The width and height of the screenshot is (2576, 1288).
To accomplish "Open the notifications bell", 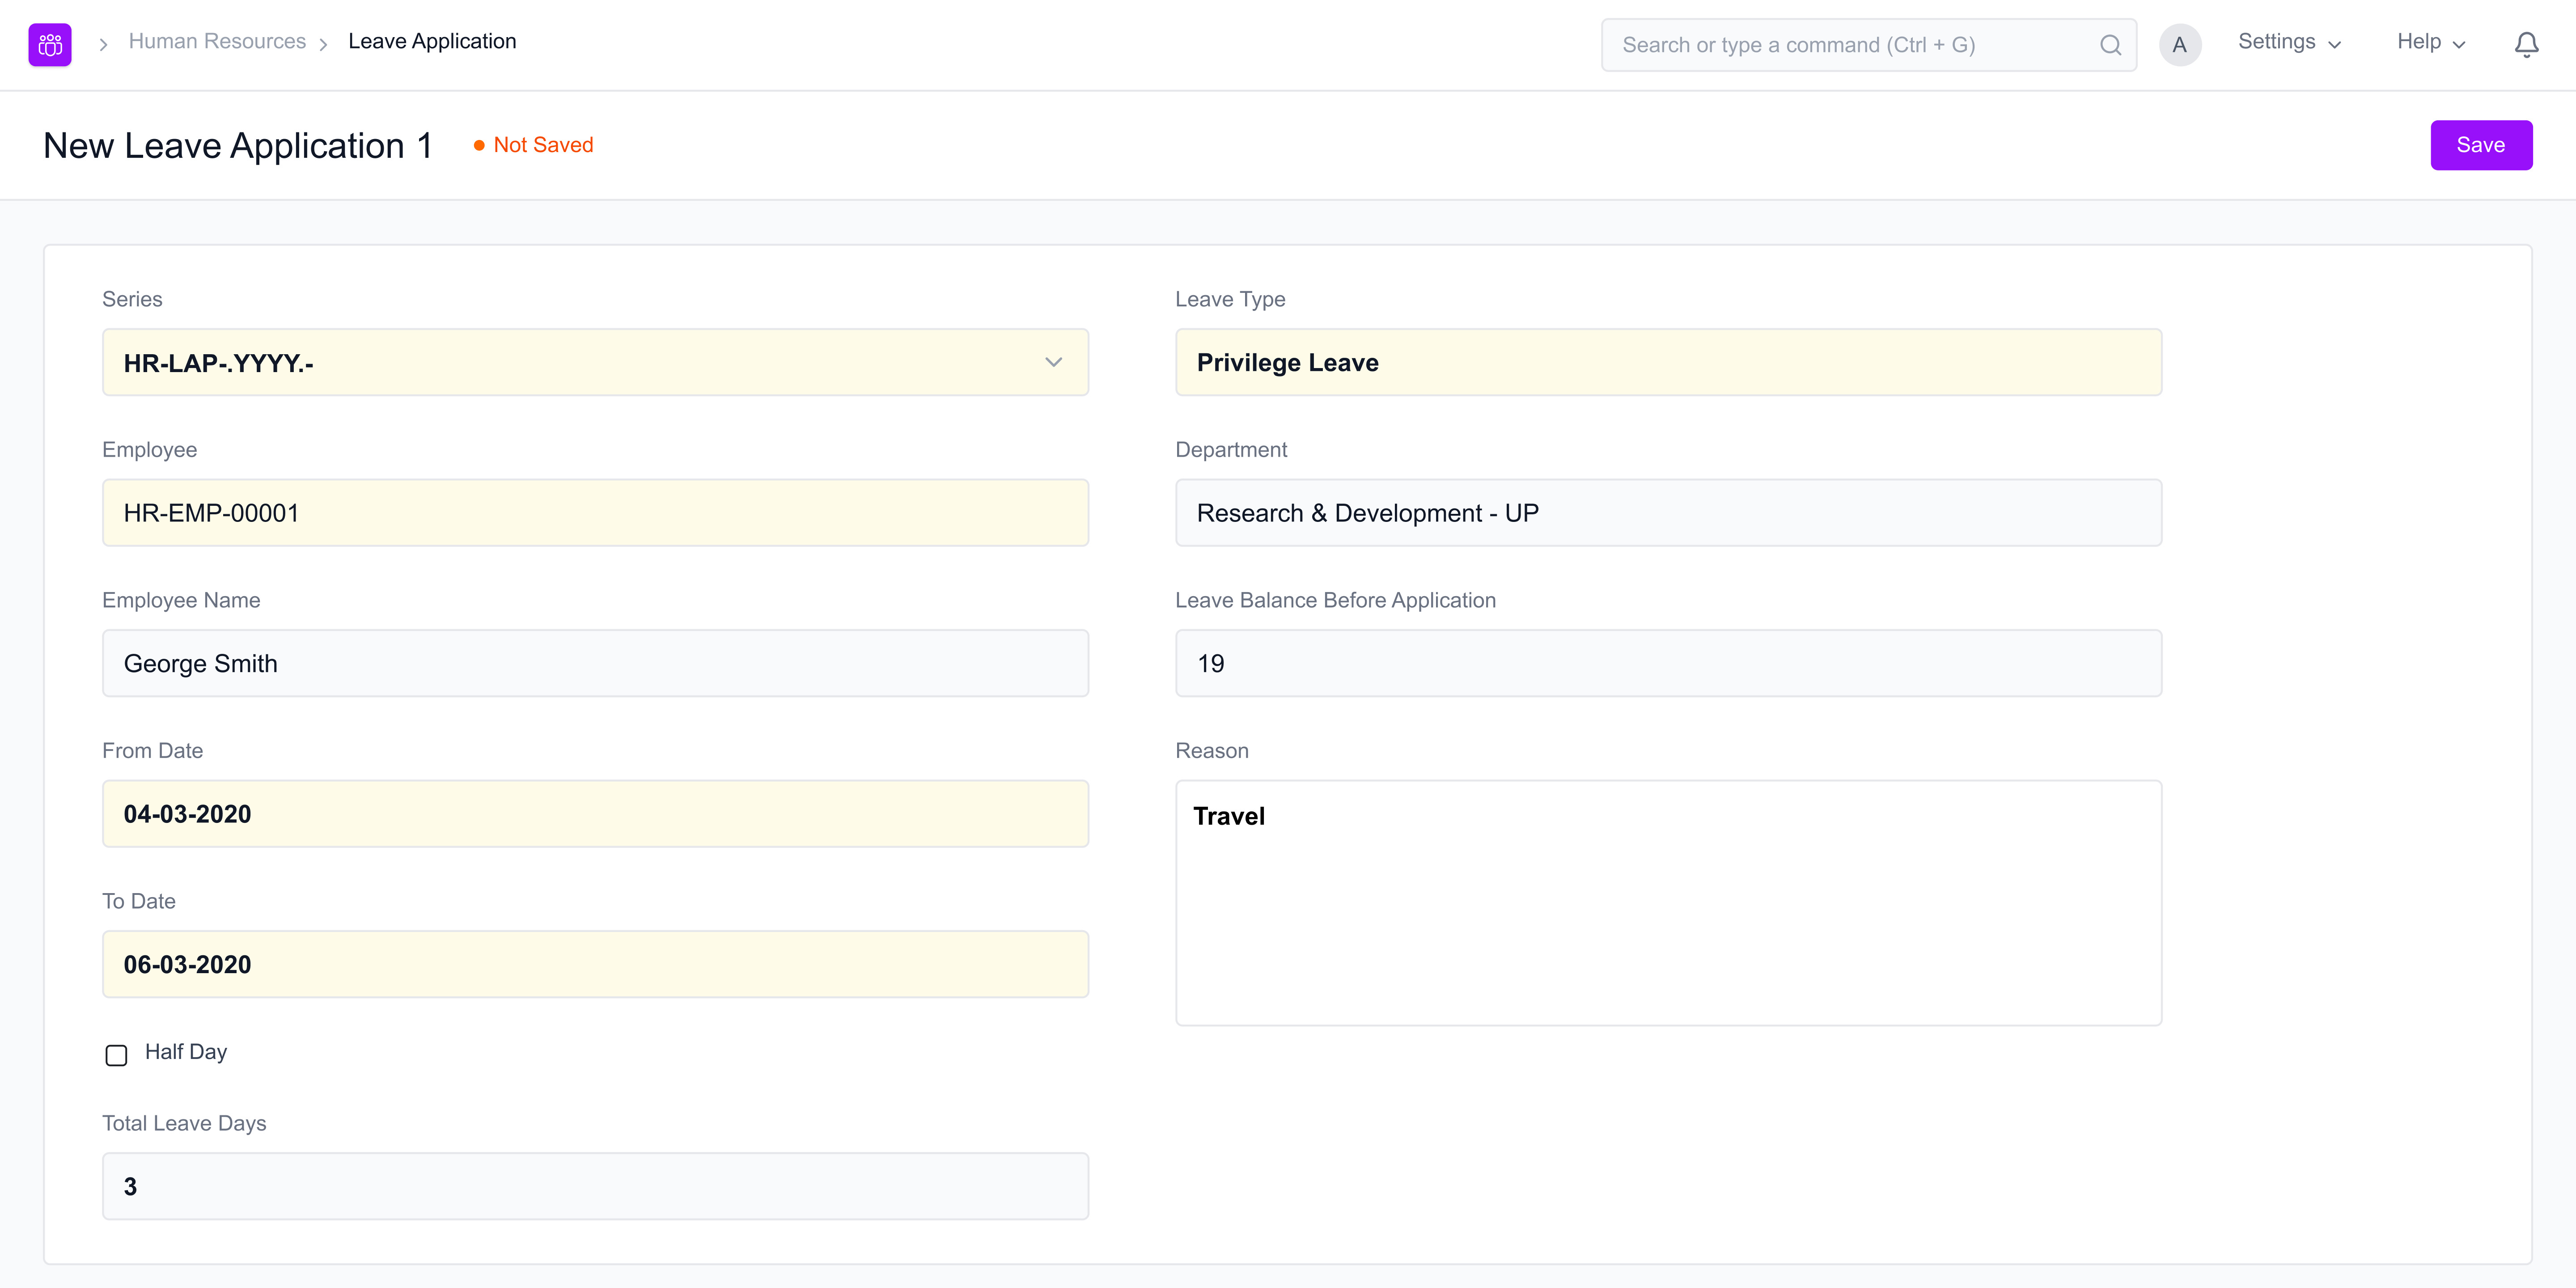I will click(2526, 45).
